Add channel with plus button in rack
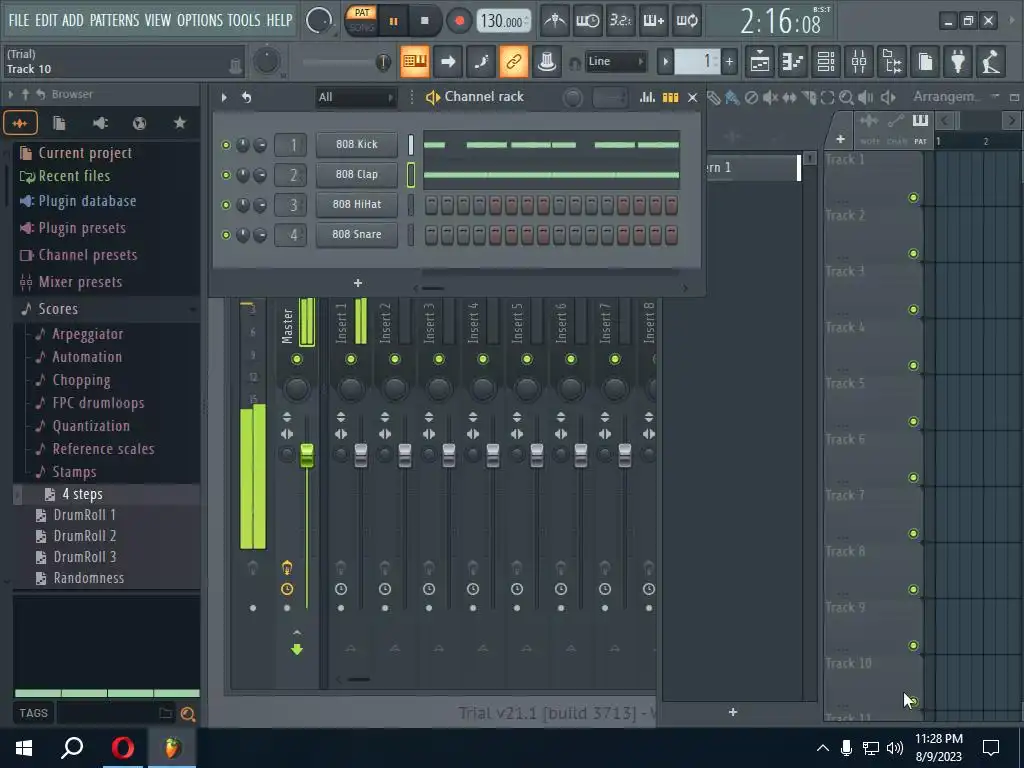This screenshot has height=768, width=1024. (357, 283)
